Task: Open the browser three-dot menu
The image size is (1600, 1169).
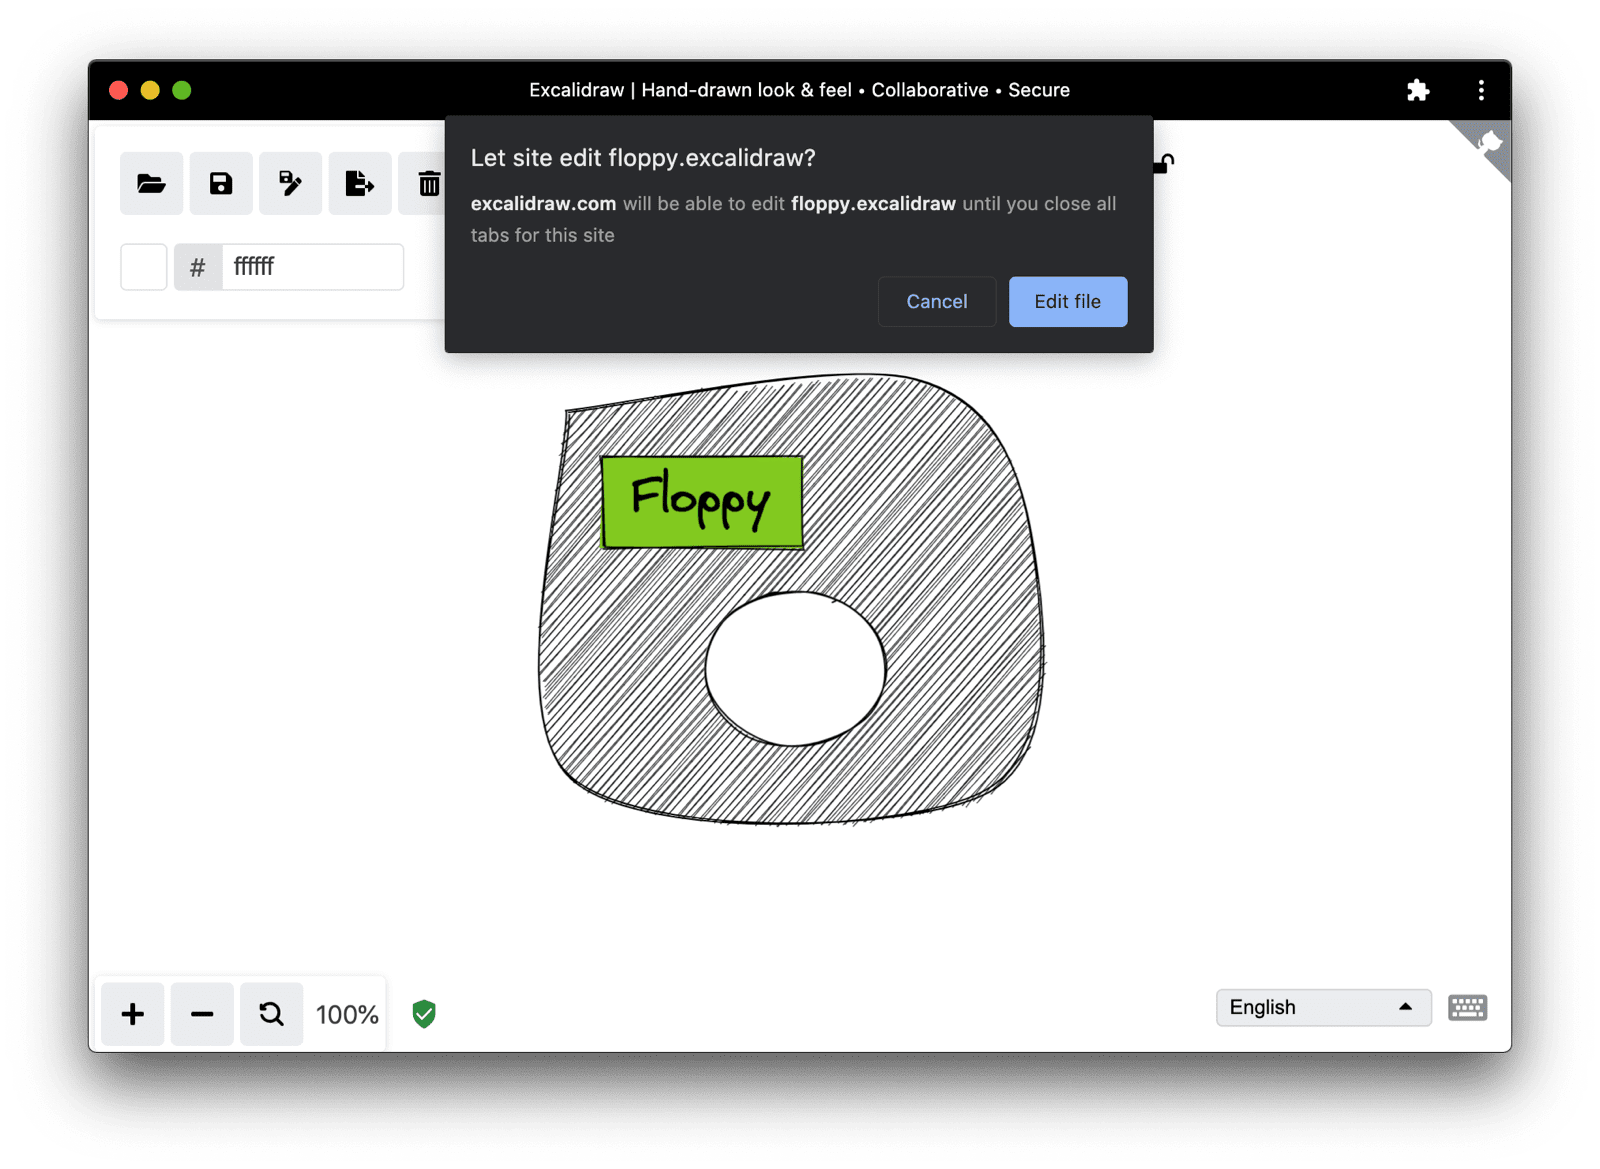Action: (1481, 90)
